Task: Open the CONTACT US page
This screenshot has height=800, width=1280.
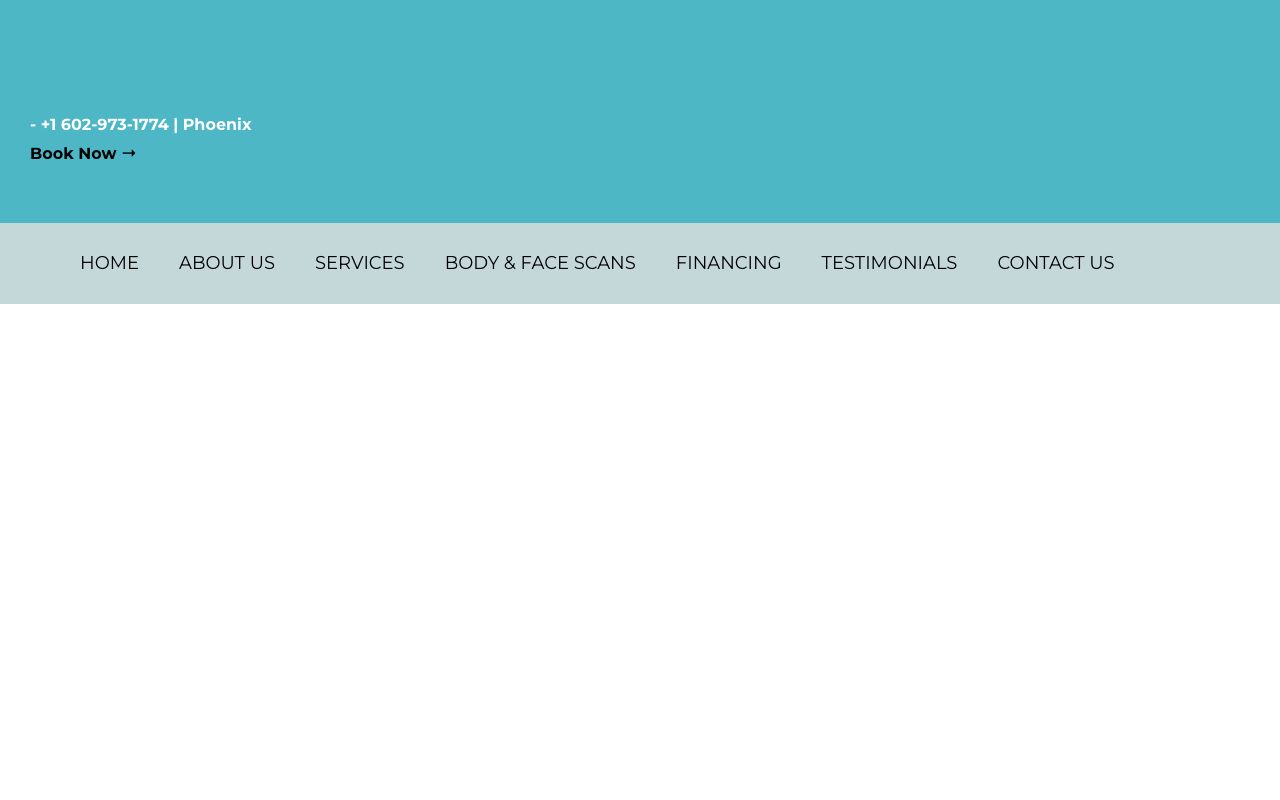Action: pos(1055,263)
